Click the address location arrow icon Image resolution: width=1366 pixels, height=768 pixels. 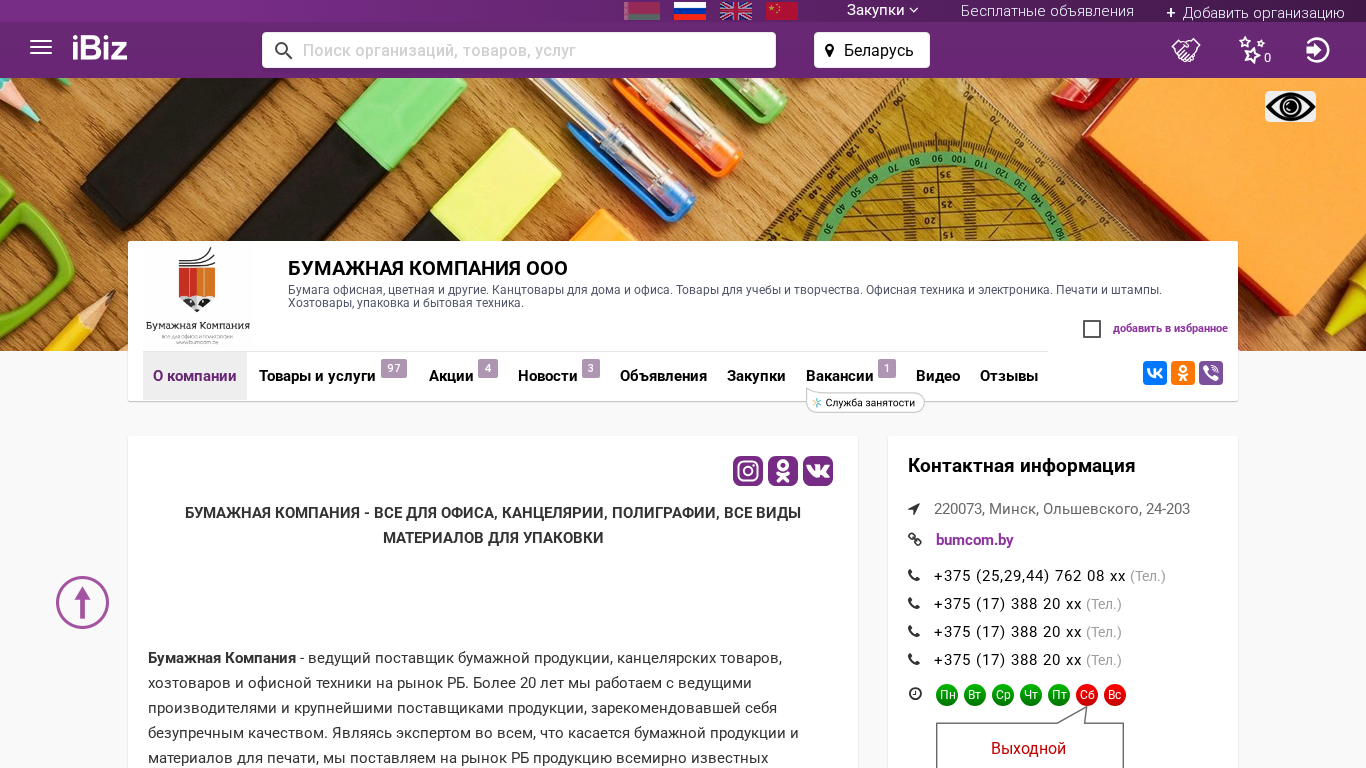pyautogui.click(x=914, y=509)
